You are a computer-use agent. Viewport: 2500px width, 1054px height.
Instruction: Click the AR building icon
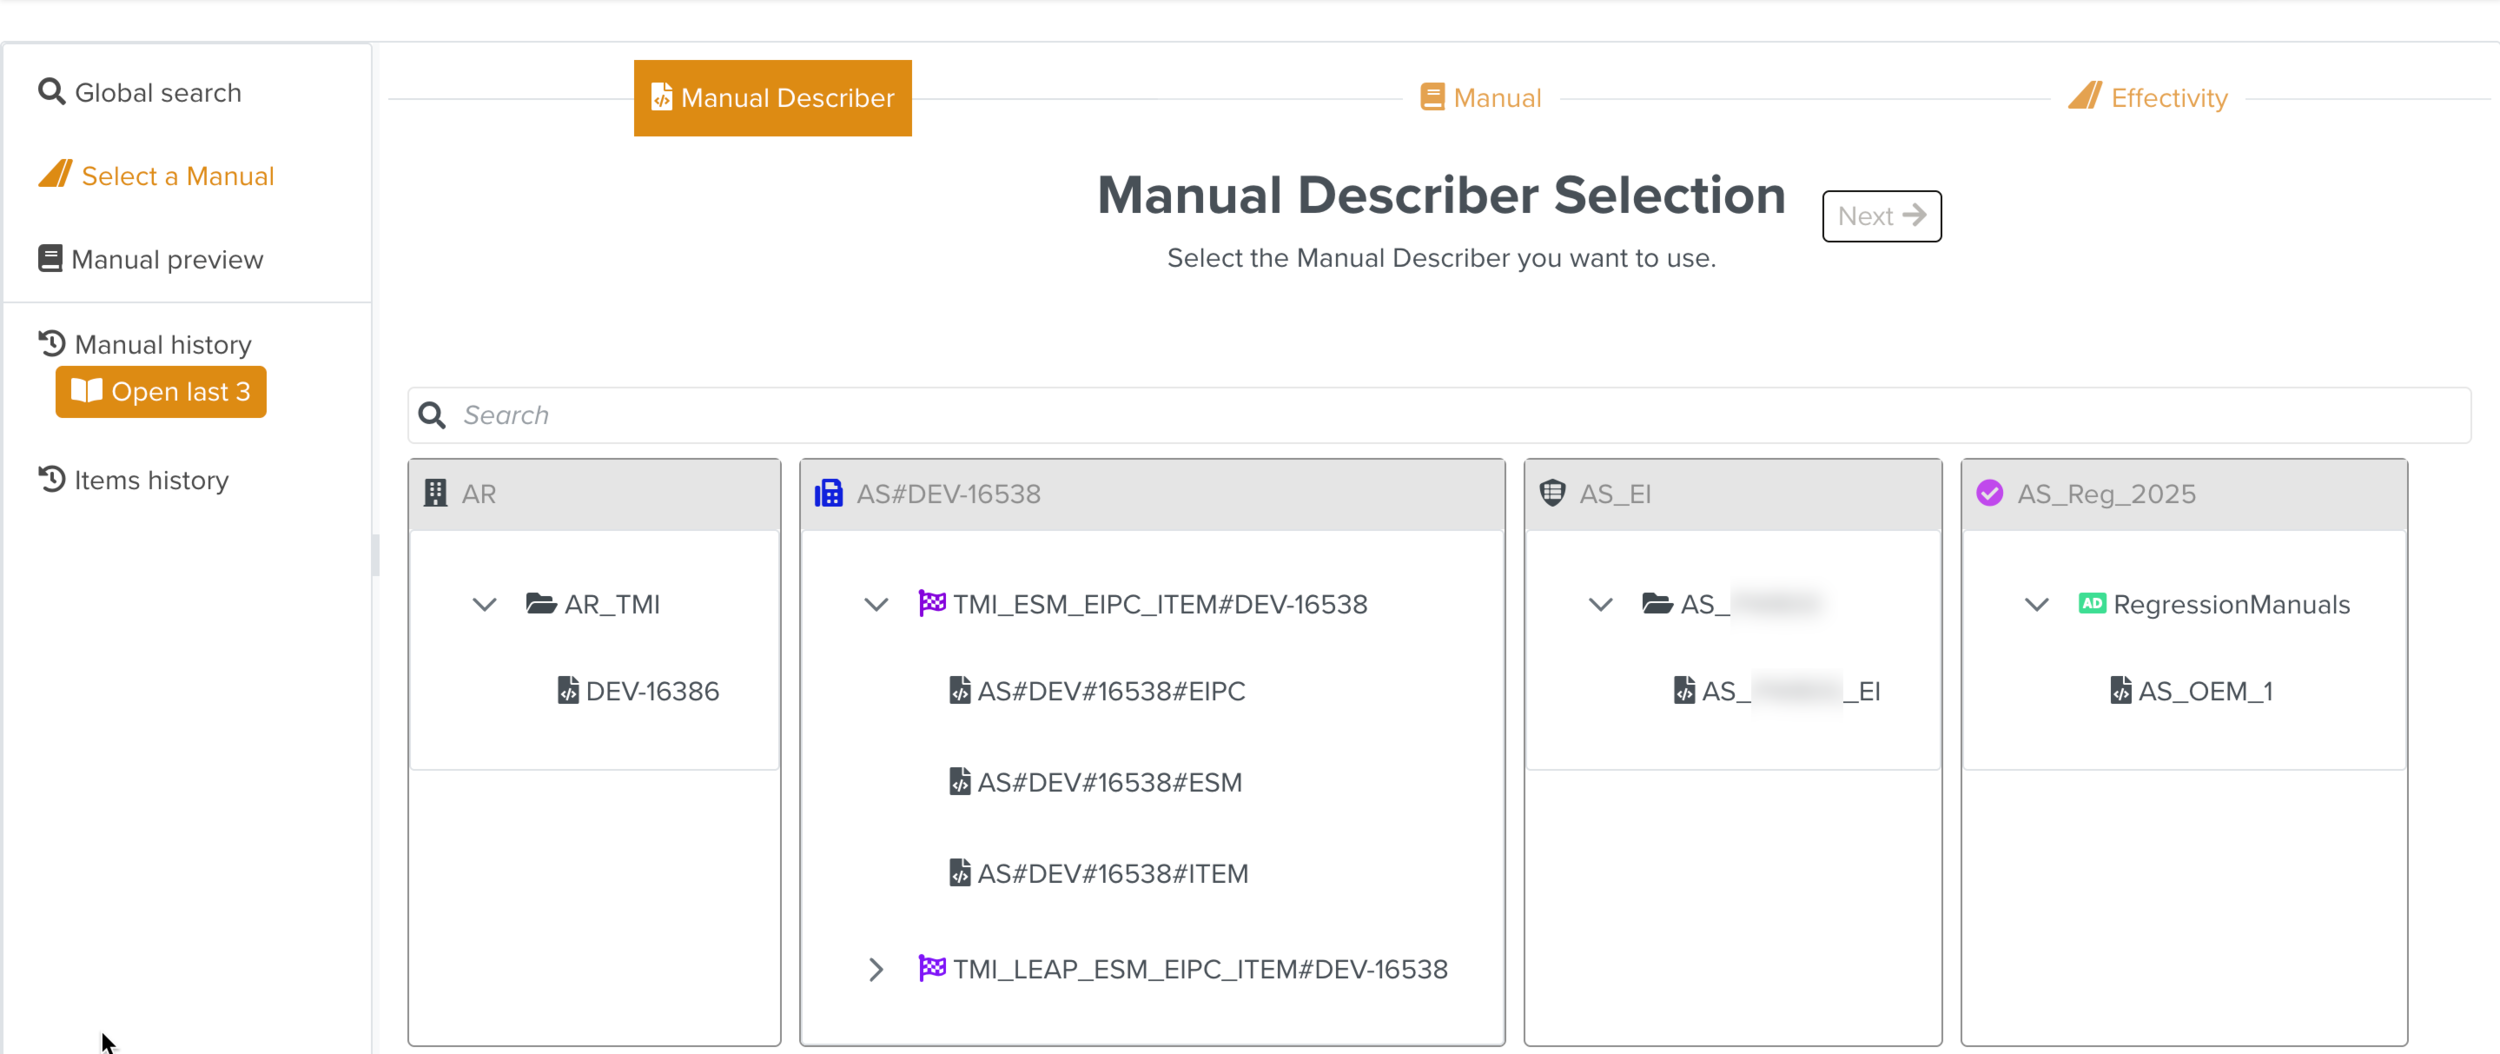tap(436, 494)
